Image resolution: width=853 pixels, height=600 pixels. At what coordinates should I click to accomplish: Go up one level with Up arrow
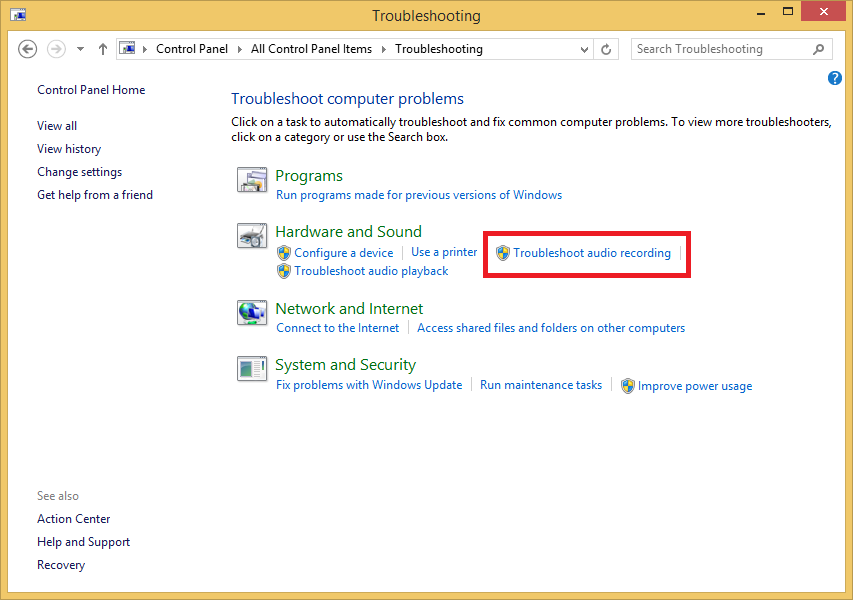pyautogui.click(x=103, y=49)
